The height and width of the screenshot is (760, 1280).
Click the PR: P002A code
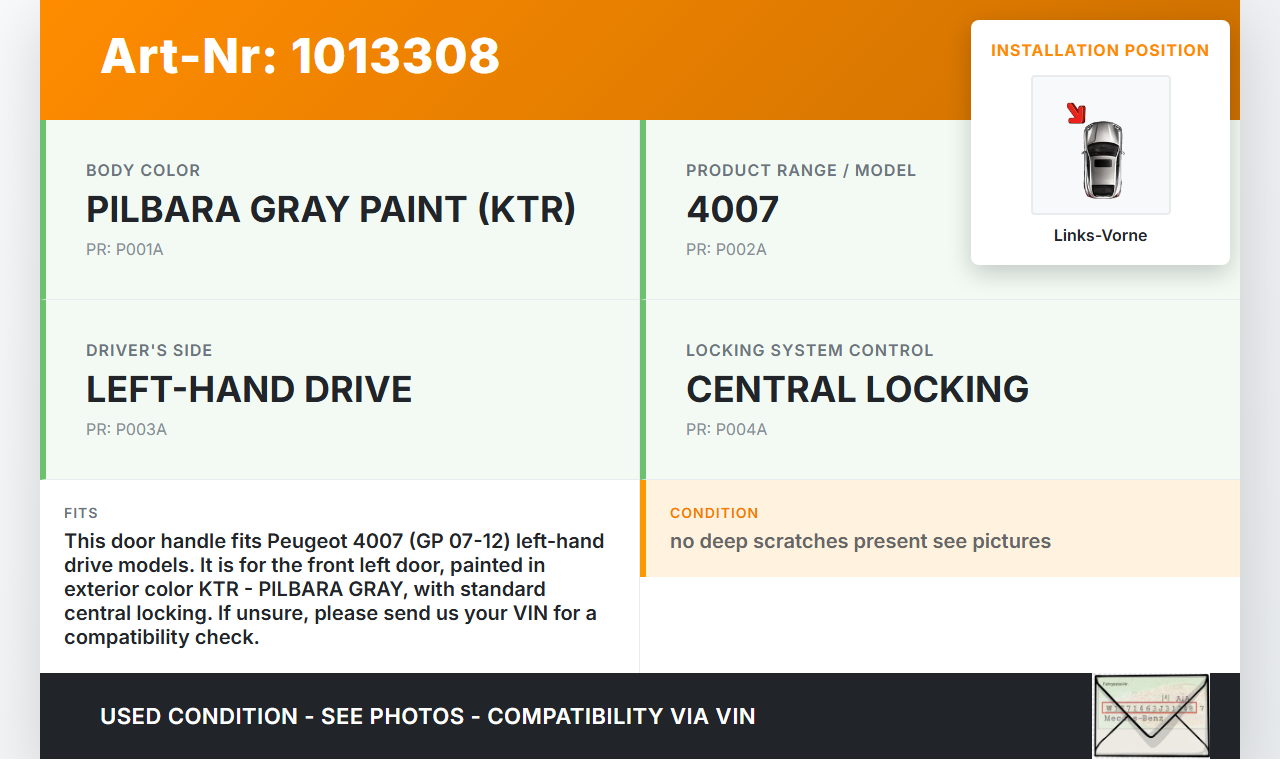click(726, 250)
